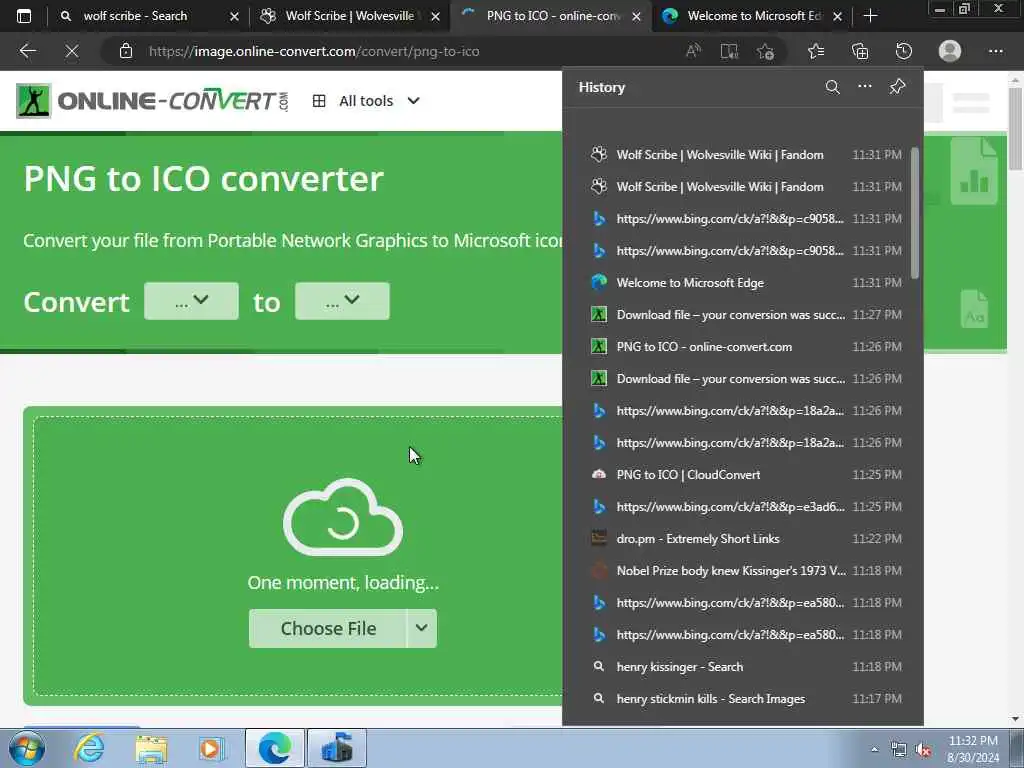Show hidden system tray icons

874,750
